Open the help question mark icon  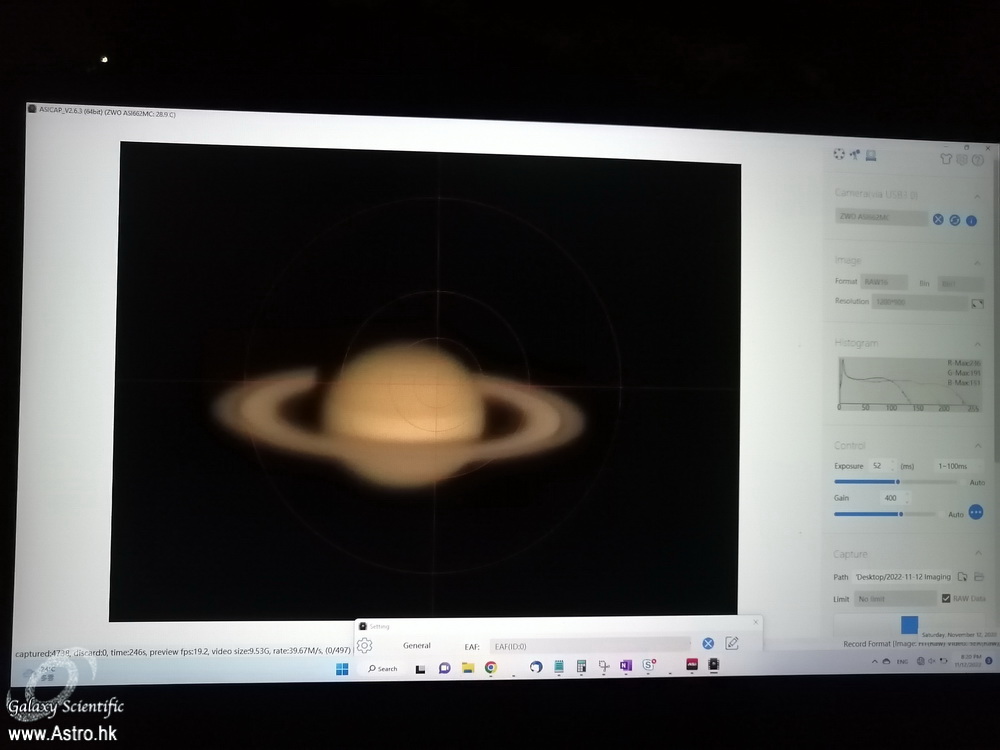tap(978, 160)
